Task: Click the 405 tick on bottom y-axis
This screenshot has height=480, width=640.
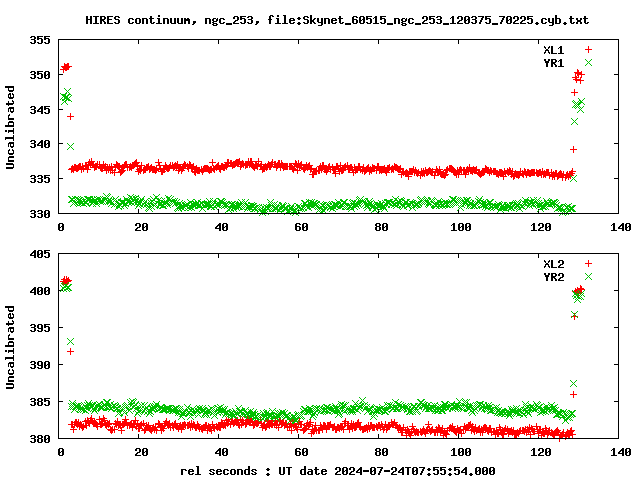Action: [40, 254]
